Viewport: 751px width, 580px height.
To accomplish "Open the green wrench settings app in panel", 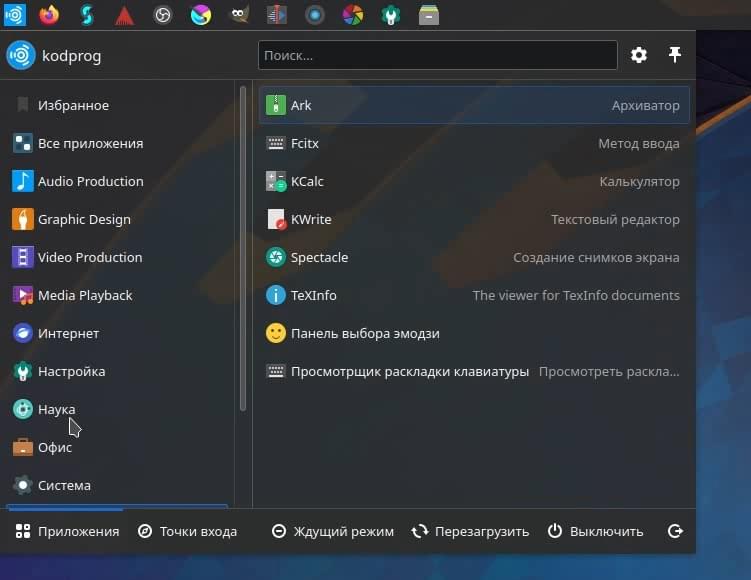I will 391,15.
